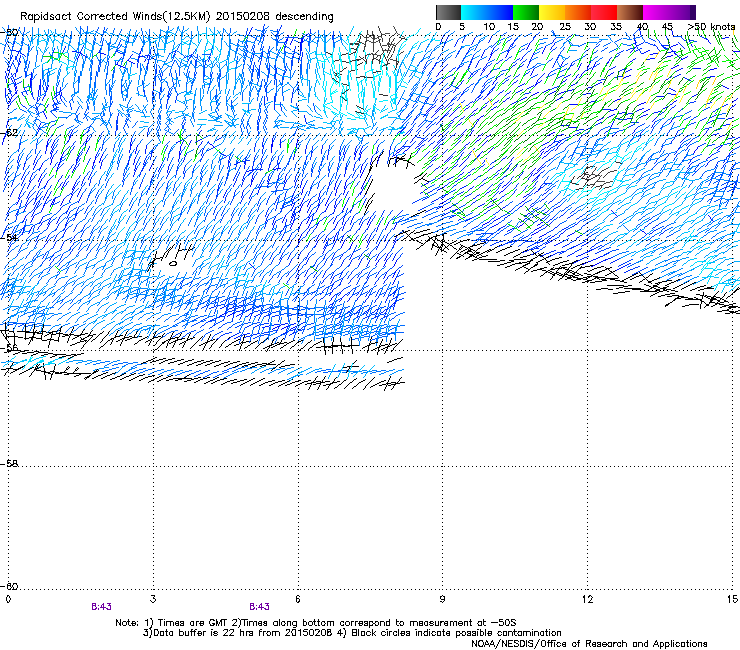Pick the orange 25-30 knots legend swatch
Screen dimensions: 740x650
click(x=578, y=12)
